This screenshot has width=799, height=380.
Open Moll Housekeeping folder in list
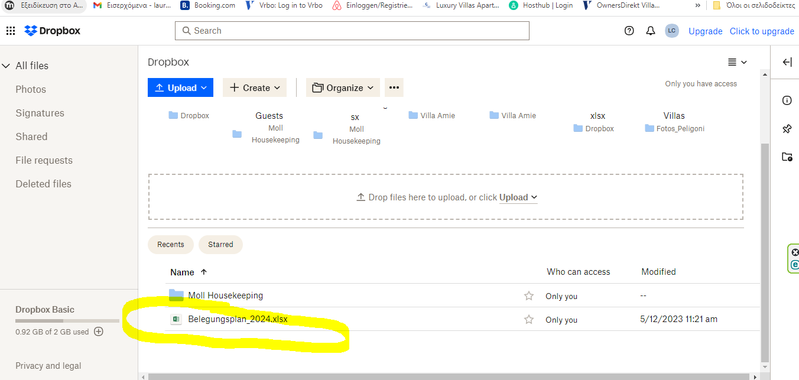(226, 295)
